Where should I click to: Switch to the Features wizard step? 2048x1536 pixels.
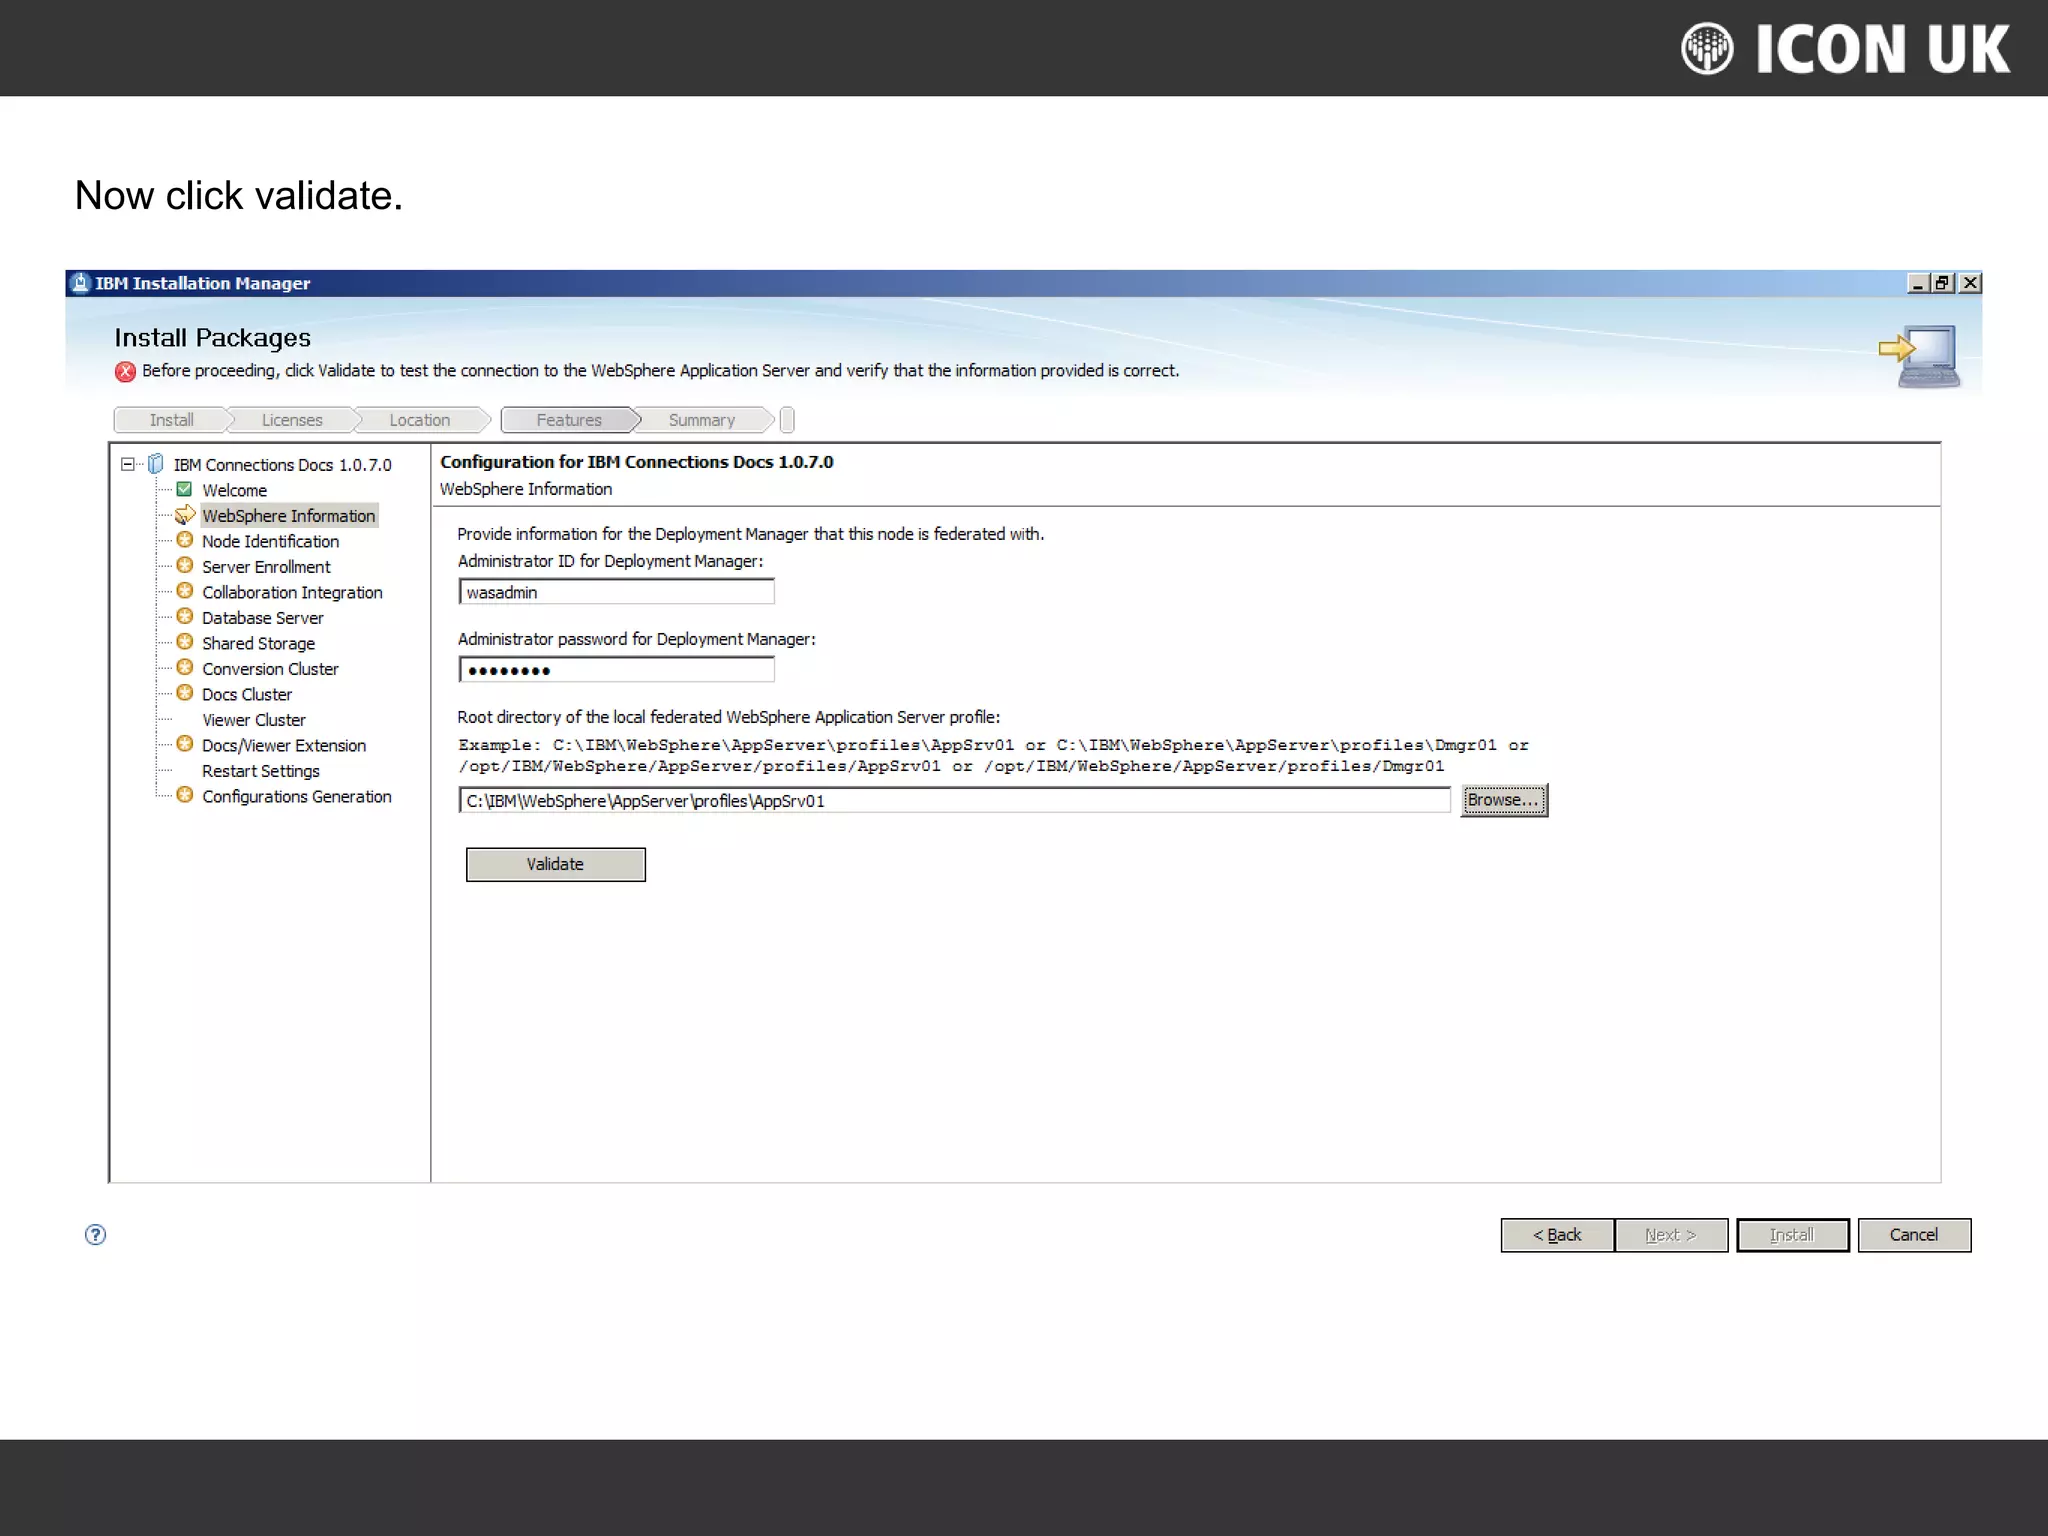[568, 420]
